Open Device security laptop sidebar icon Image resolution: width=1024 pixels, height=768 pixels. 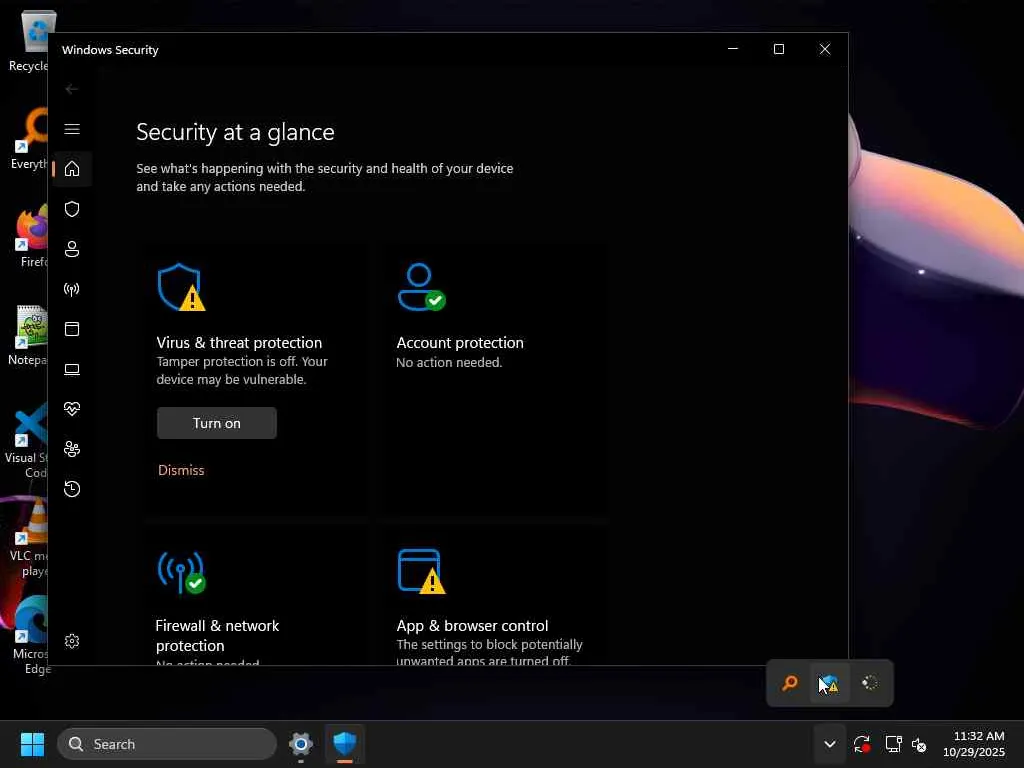72,369
